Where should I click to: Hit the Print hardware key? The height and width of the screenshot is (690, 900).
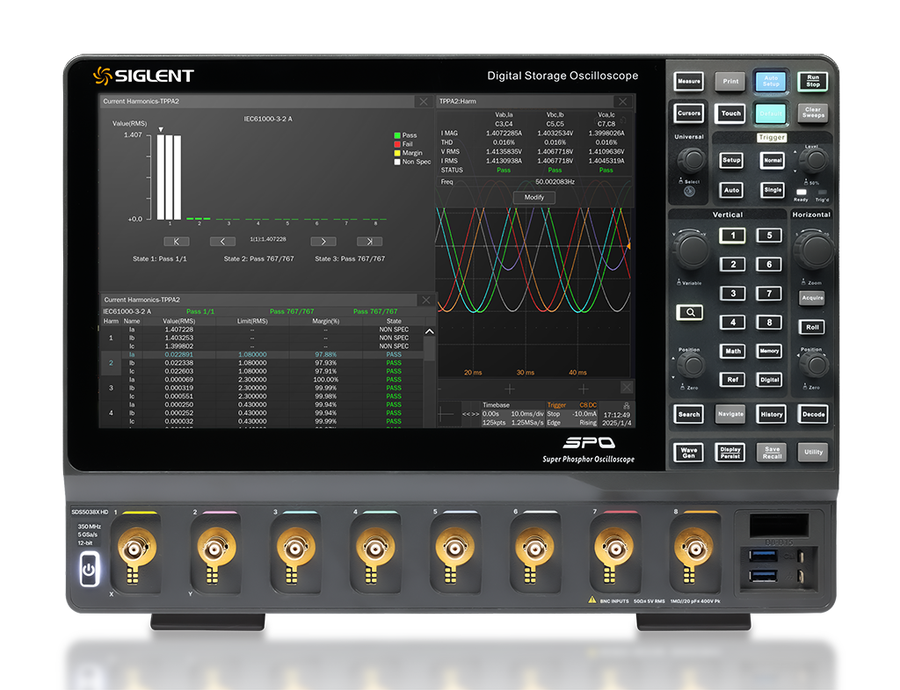click(730, 82)
